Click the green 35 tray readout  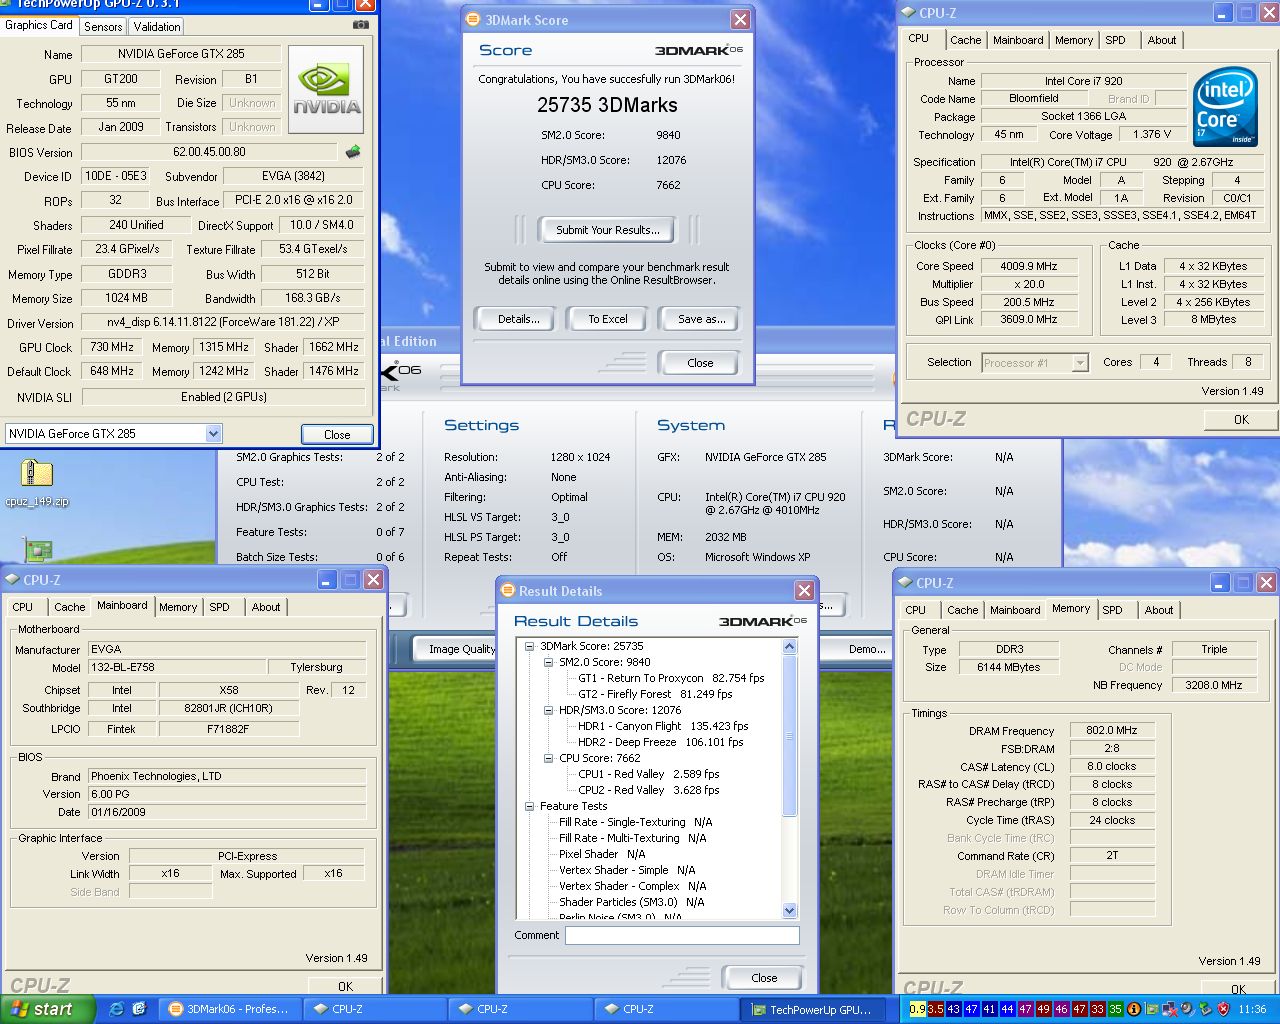click(x=1115, y=1009)
